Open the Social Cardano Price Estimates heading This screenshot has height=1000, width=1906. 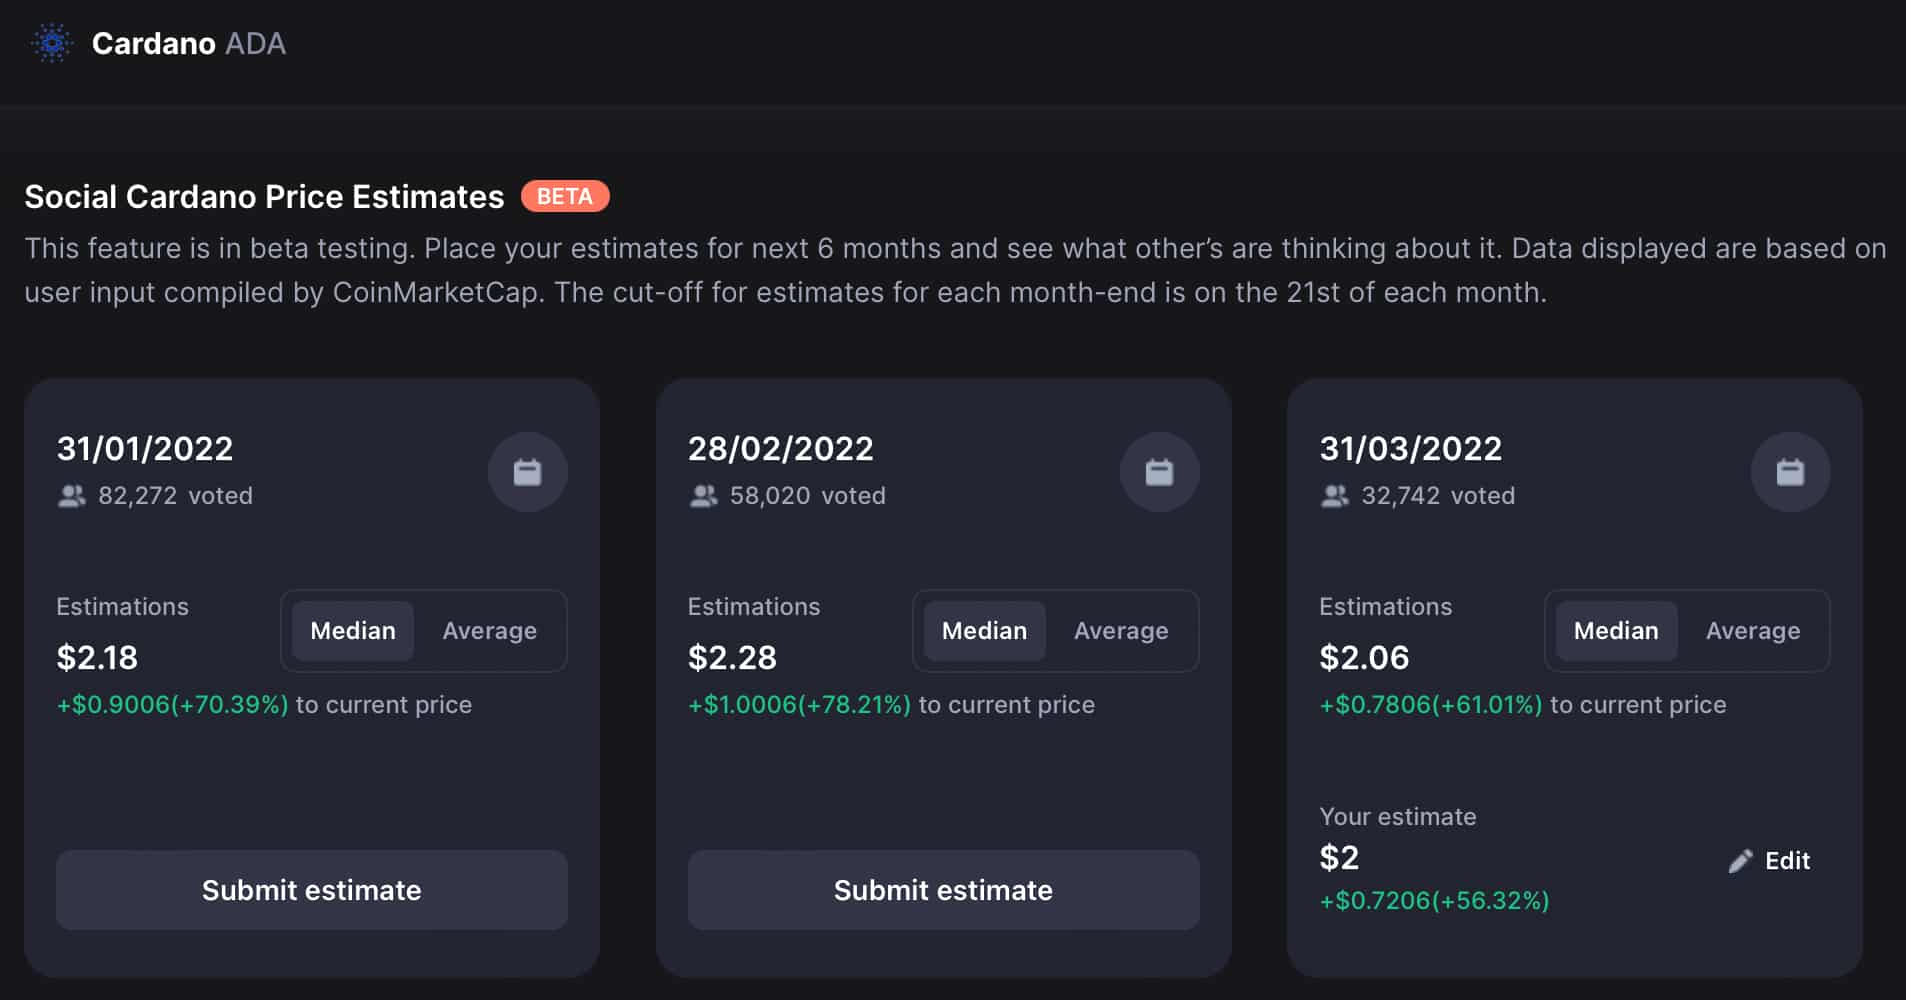pos(264,196)
